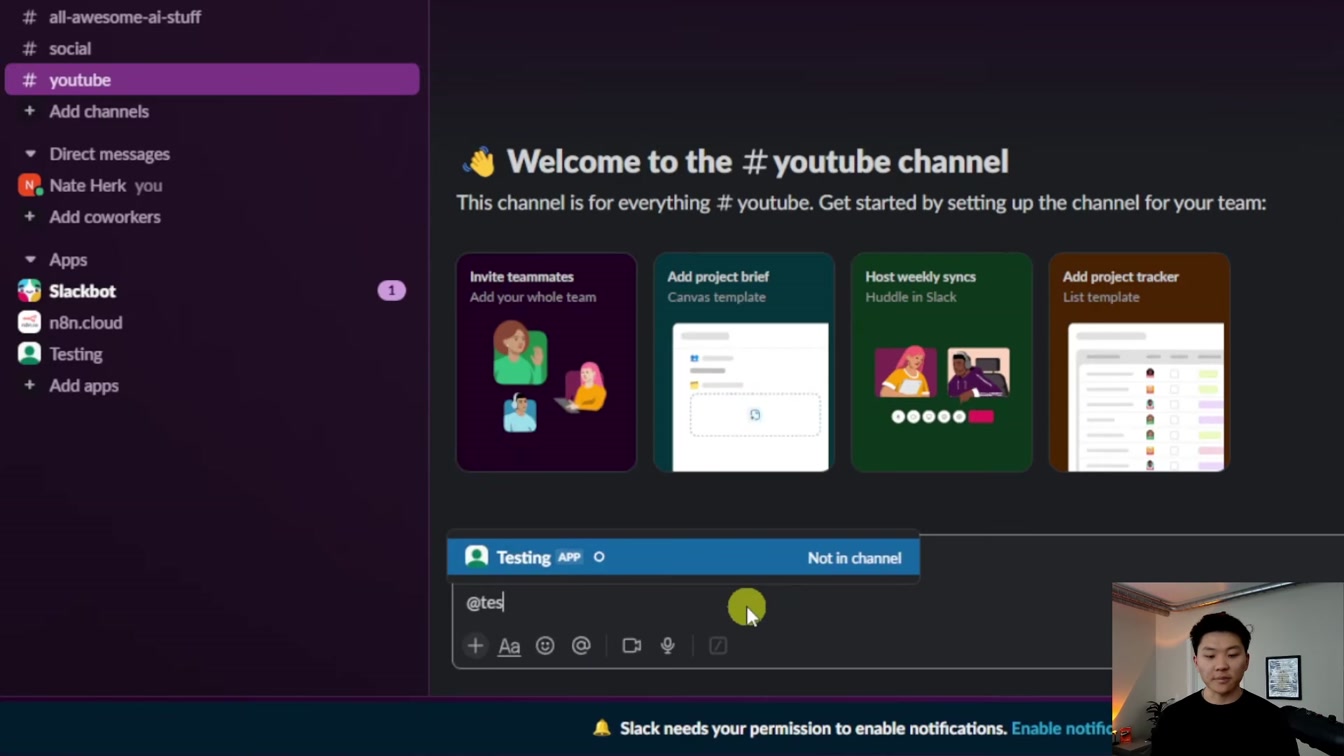Click Nate Herk avatar icon
1344x756 pixels.
click(29, 185)
